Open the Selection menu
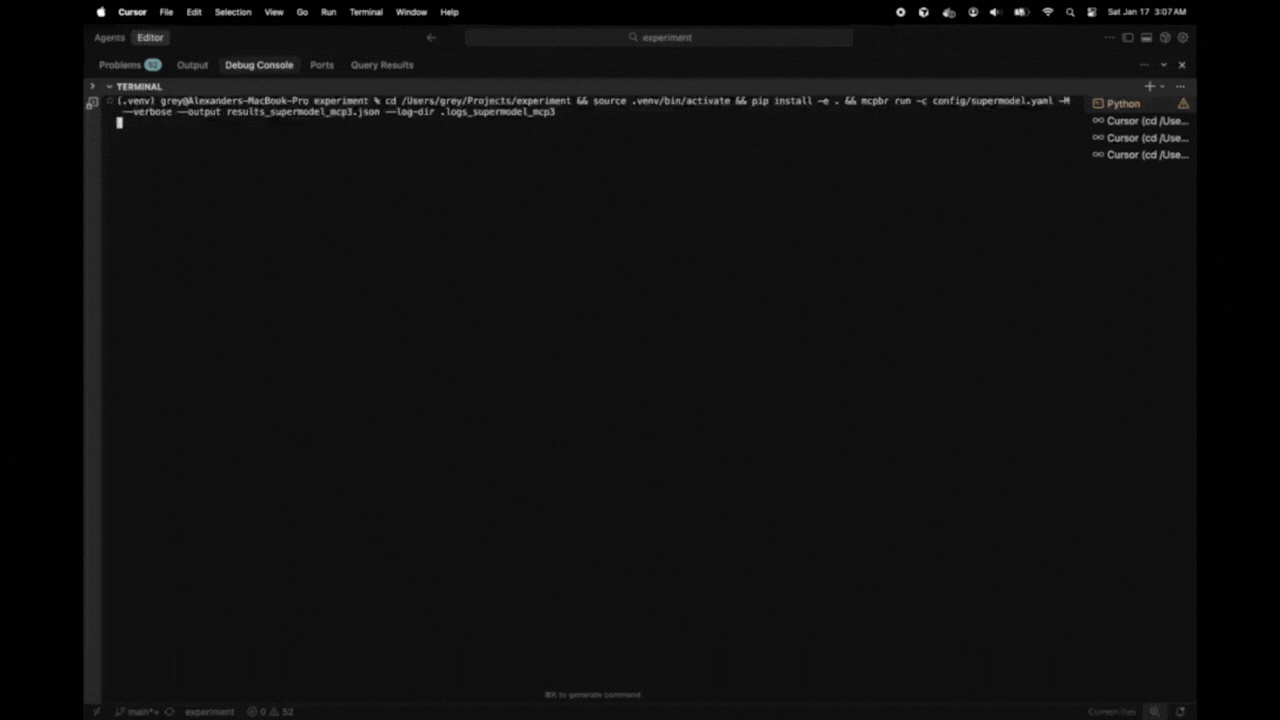Viewport: 1280px width, 720px height. (x=233, y=12)
